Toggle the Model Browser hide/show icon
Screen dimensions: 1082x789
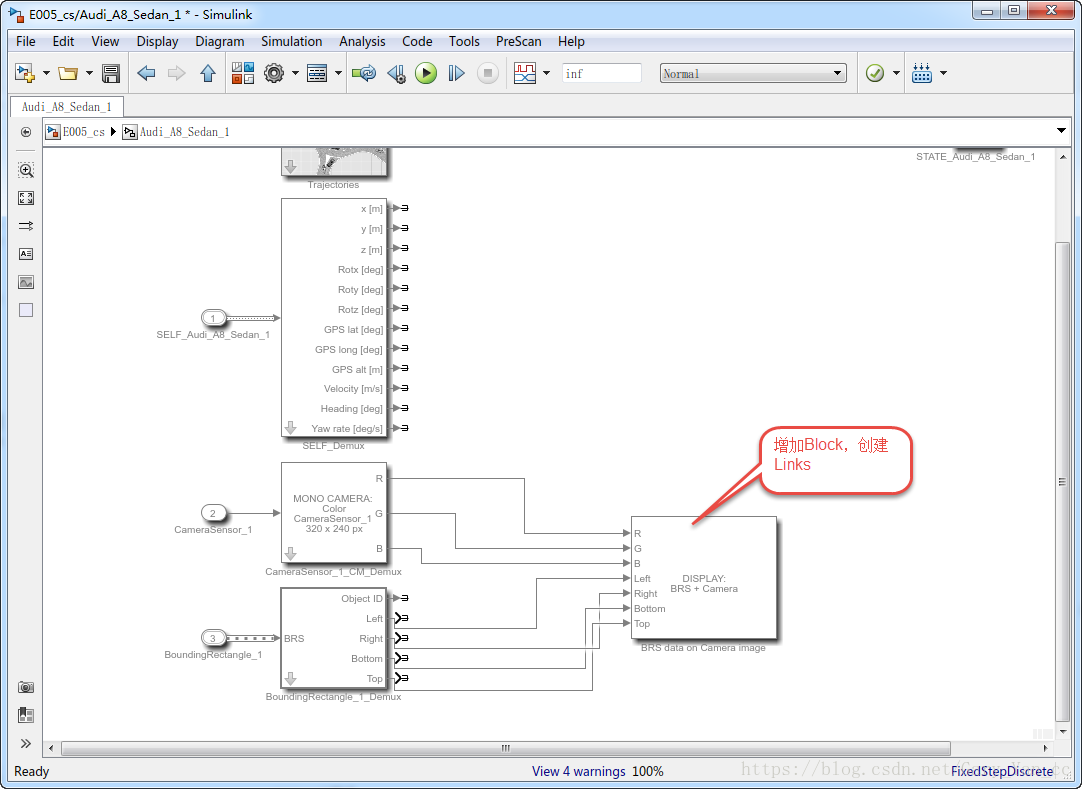pyautogui.click(x=26, y=132)
